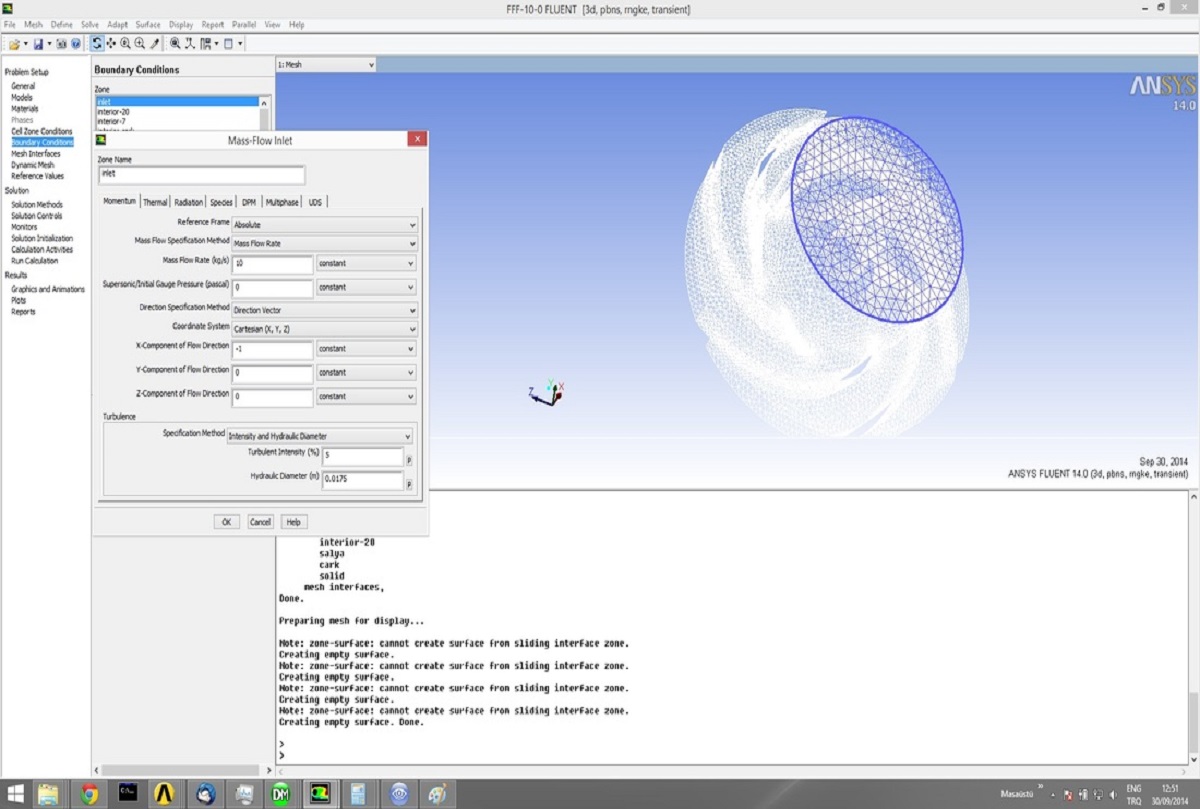Open the Mass Flow Specification Method dropdown
1200x809 pixels.
point(324,243)
